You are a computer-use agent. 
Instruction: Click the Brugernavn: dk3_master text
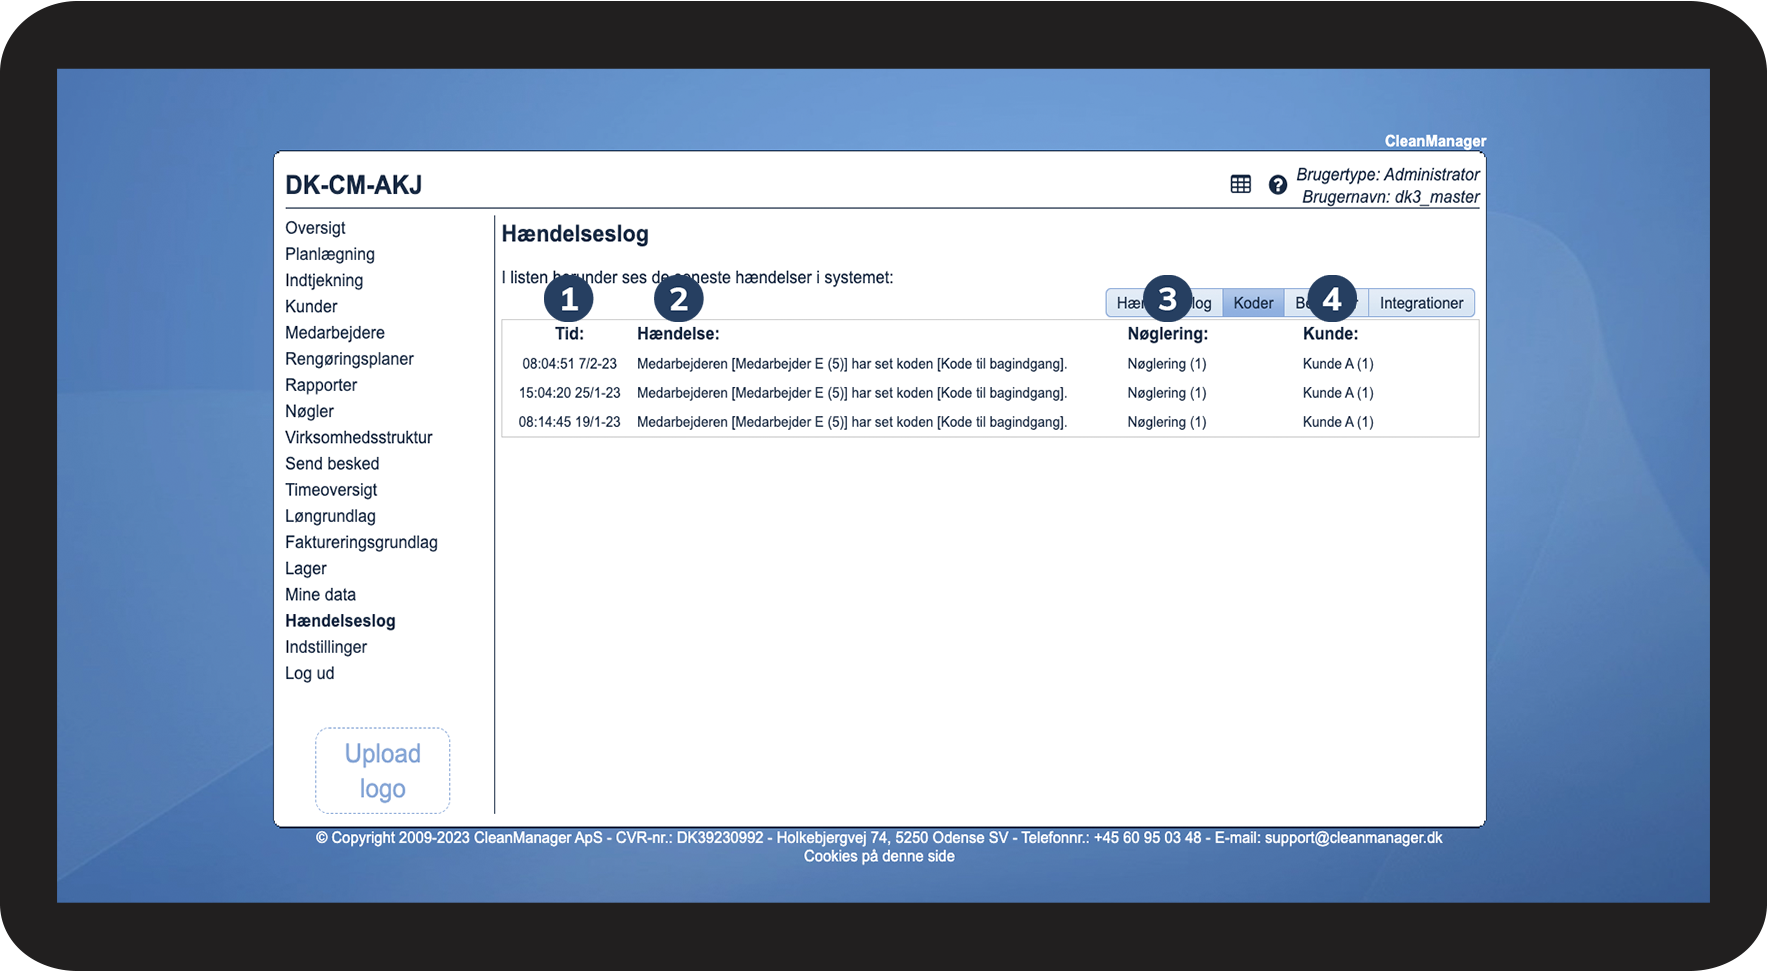(x=1391, y=197)
